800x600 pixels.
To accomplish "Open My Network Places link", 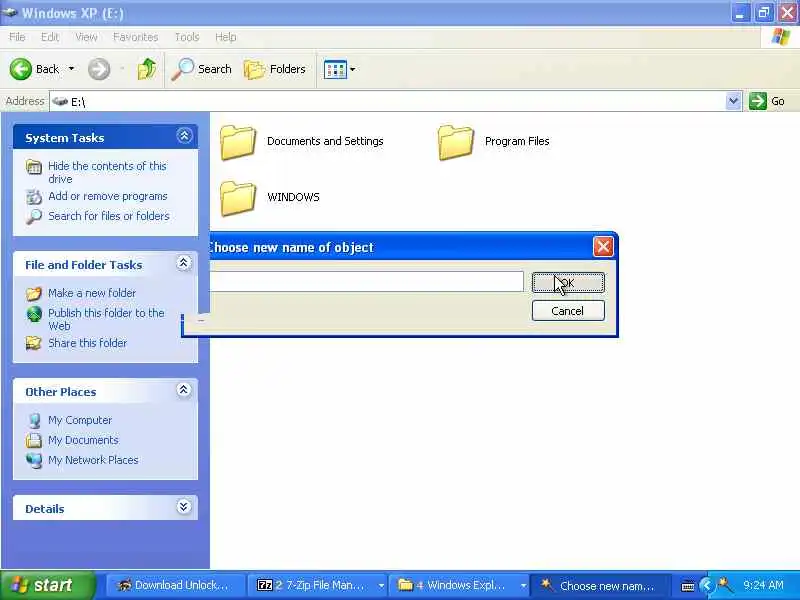I will point(93,460).
